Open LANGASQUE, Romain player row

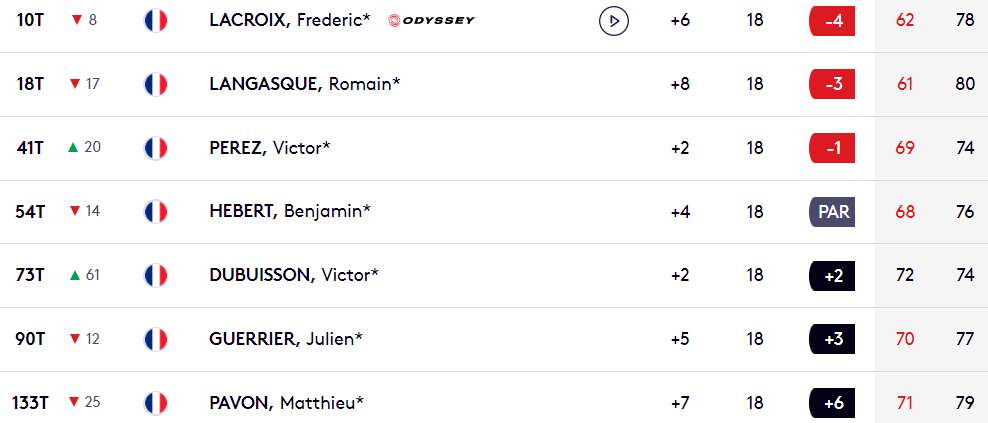[x=494, y=84]
